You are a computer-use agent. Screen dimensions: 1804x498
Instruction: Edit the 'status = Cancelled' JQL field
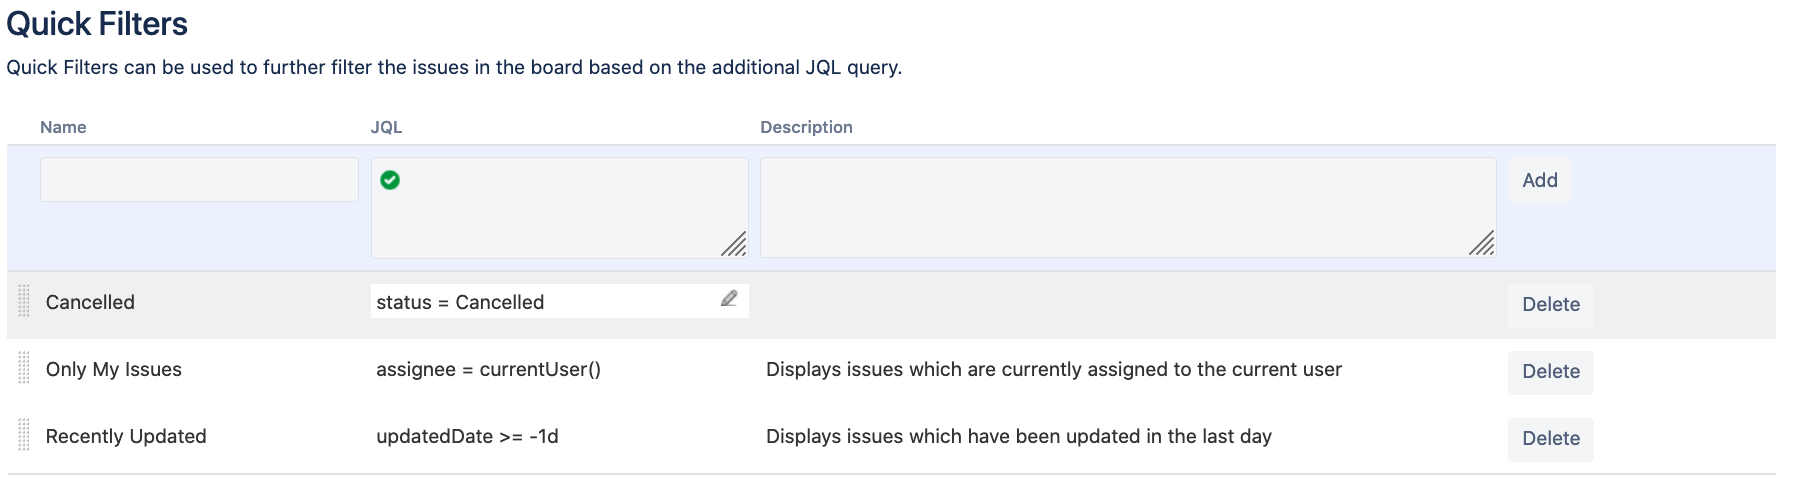[560, 301]
